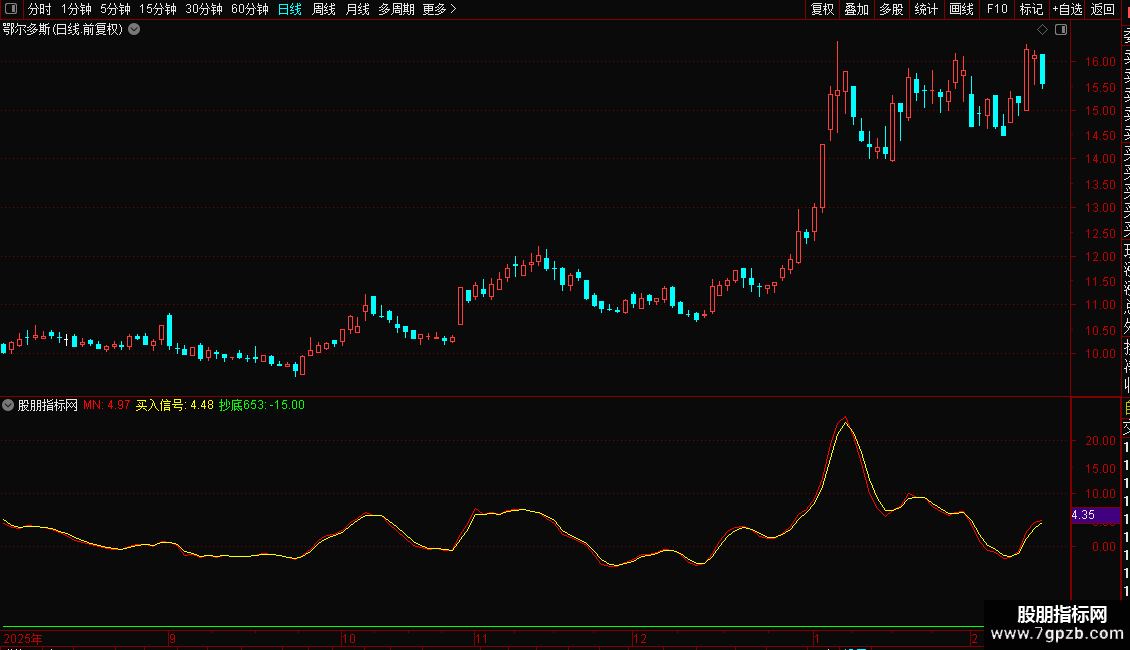Switch to 日线 daily chart
This screenshot has height=650, width=1130.
pos(290,9)
